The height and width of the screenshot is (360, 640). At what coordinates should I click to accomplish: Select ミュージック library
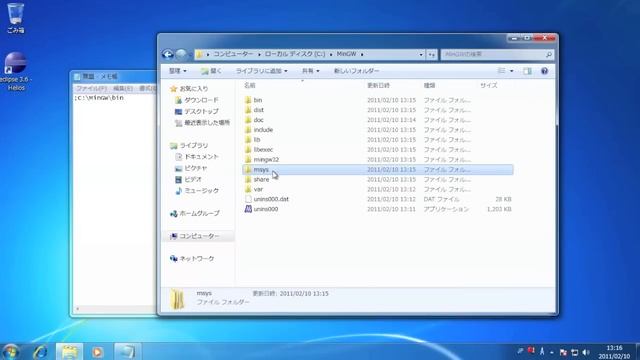197,191
